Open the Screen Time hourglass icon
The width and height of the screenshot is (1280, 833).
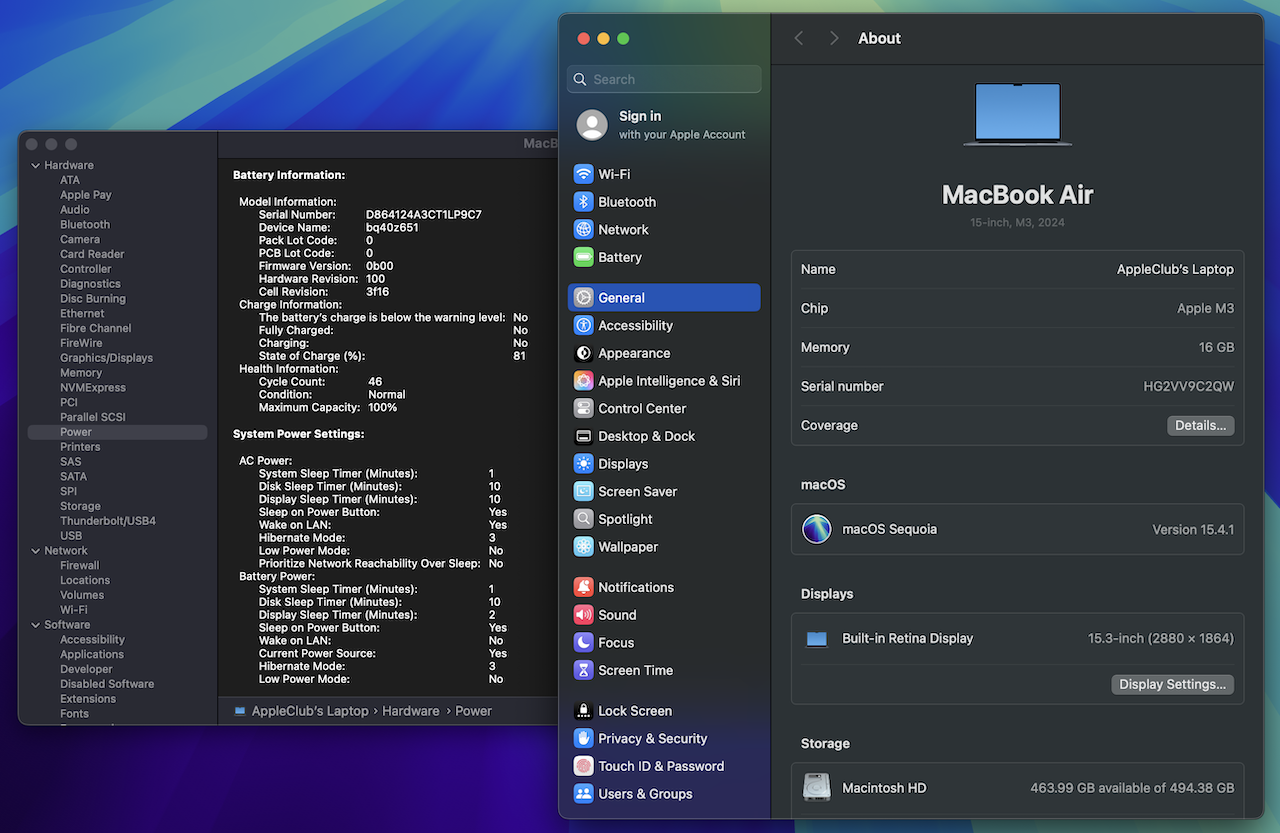click(x=584, y=670)
